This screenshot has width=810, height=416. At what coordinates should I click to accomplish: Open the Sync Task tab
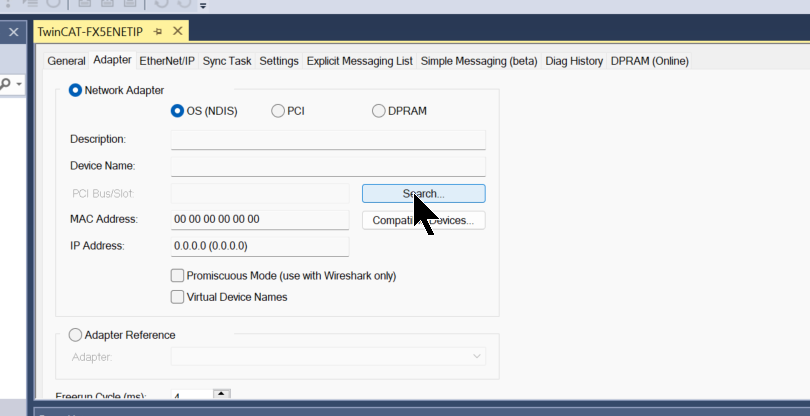pyautogui.click(x=227, y=61)
